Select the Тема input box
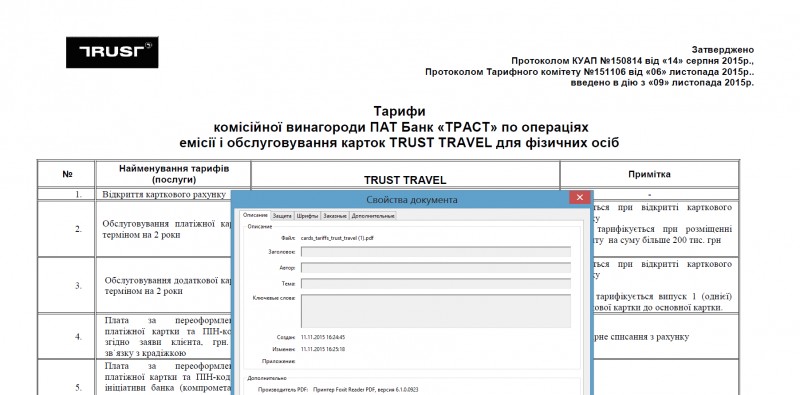The image size is (800, 395). click(x=436, y=283)
